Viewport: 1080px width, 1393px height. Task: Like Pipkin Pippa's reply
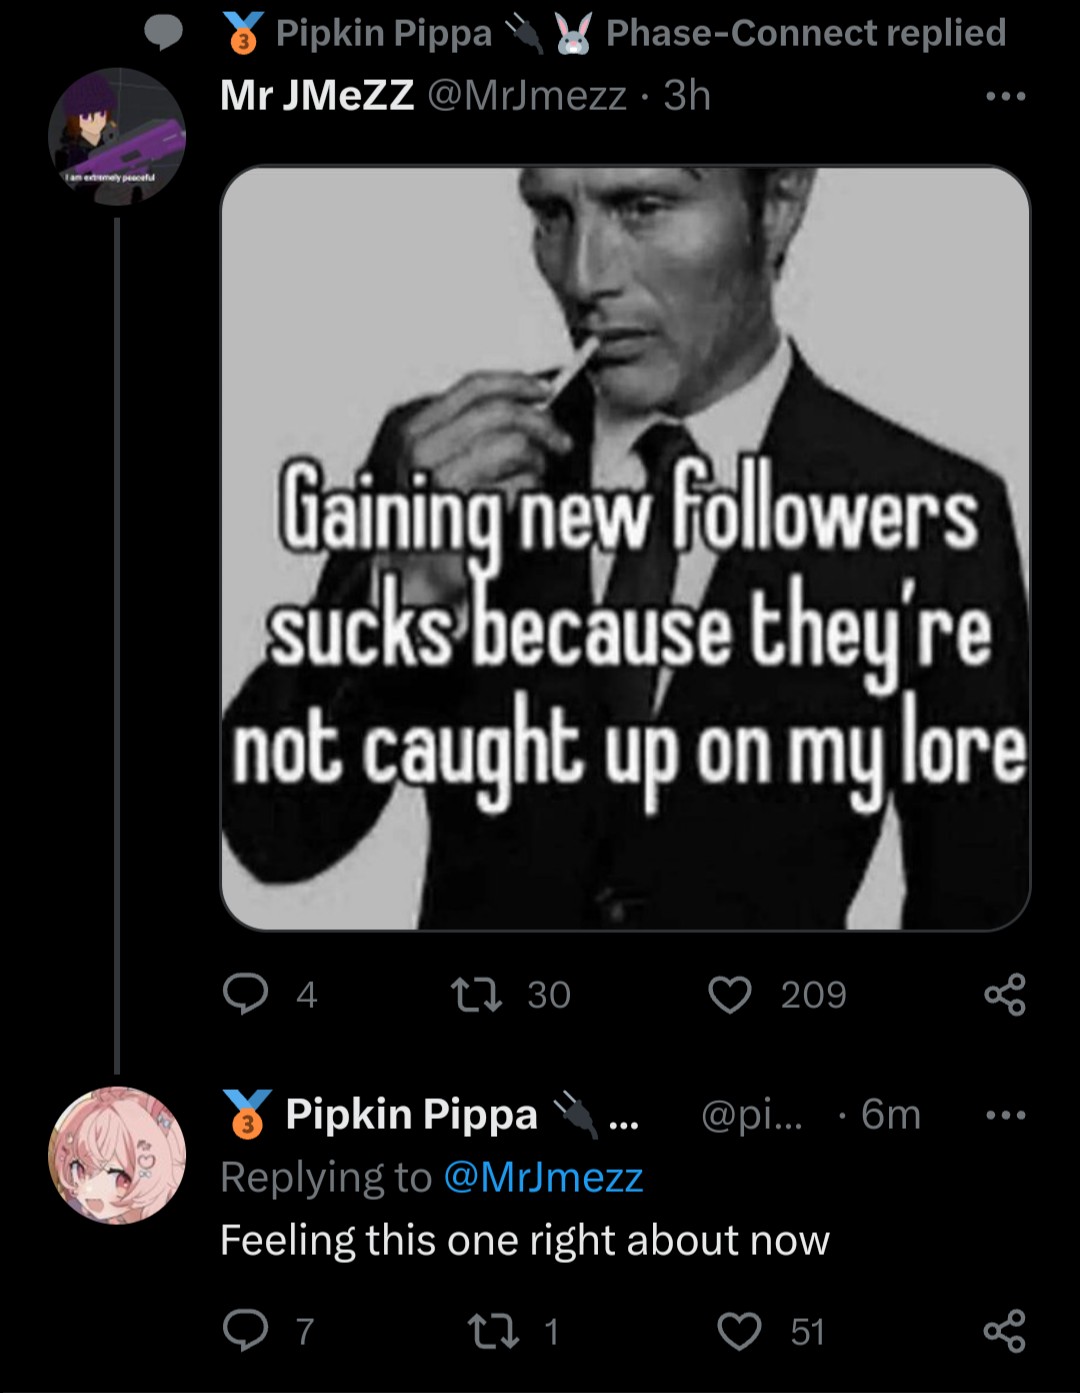coord(740,1331)
